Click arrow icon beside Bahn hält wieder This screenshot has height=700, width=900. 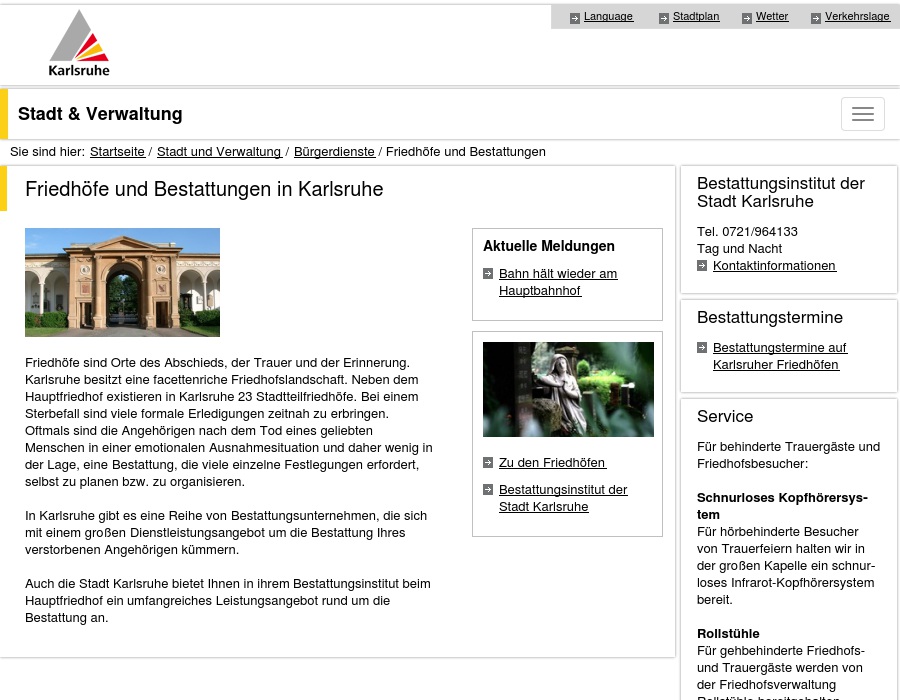488,274
